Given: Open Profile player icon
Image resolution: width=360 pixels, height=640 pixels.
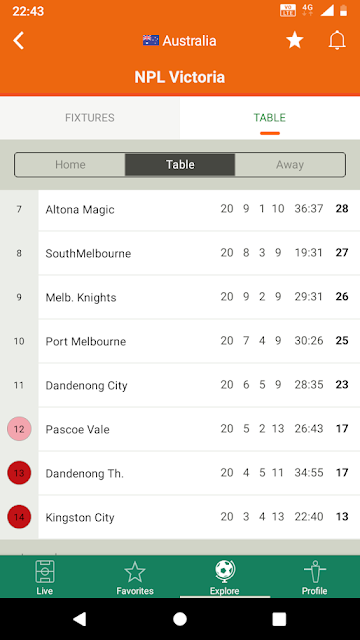Looking at the screenshot, I should tap(314, 571).
